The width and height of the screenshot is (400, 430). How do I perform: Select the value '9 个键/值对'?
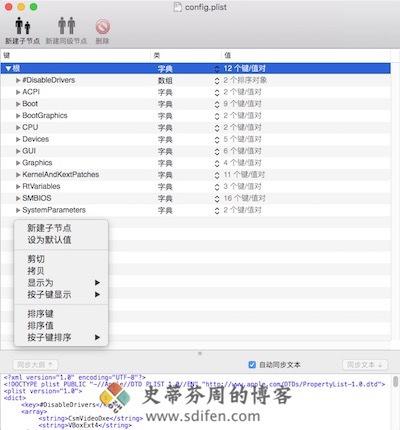(x=242, y=104)
